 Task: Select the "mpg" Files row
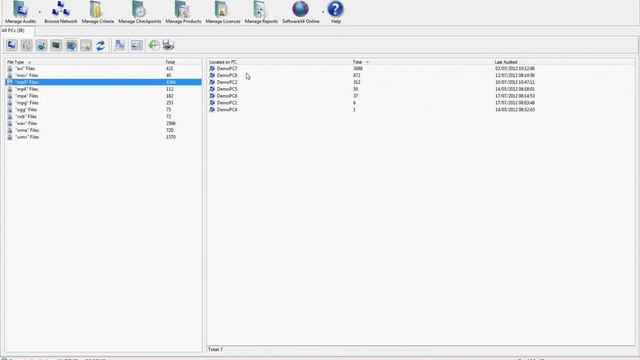coord(103,103)
